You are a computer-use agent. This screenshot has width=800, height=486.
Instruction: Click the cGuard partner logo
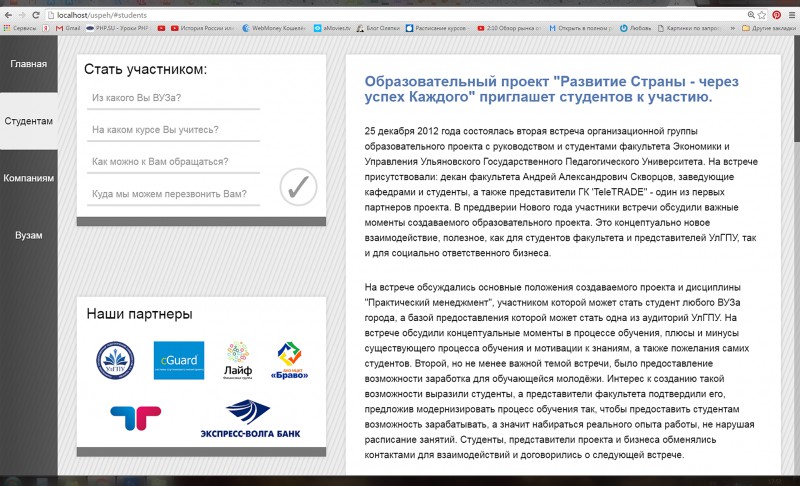(179, 361)
